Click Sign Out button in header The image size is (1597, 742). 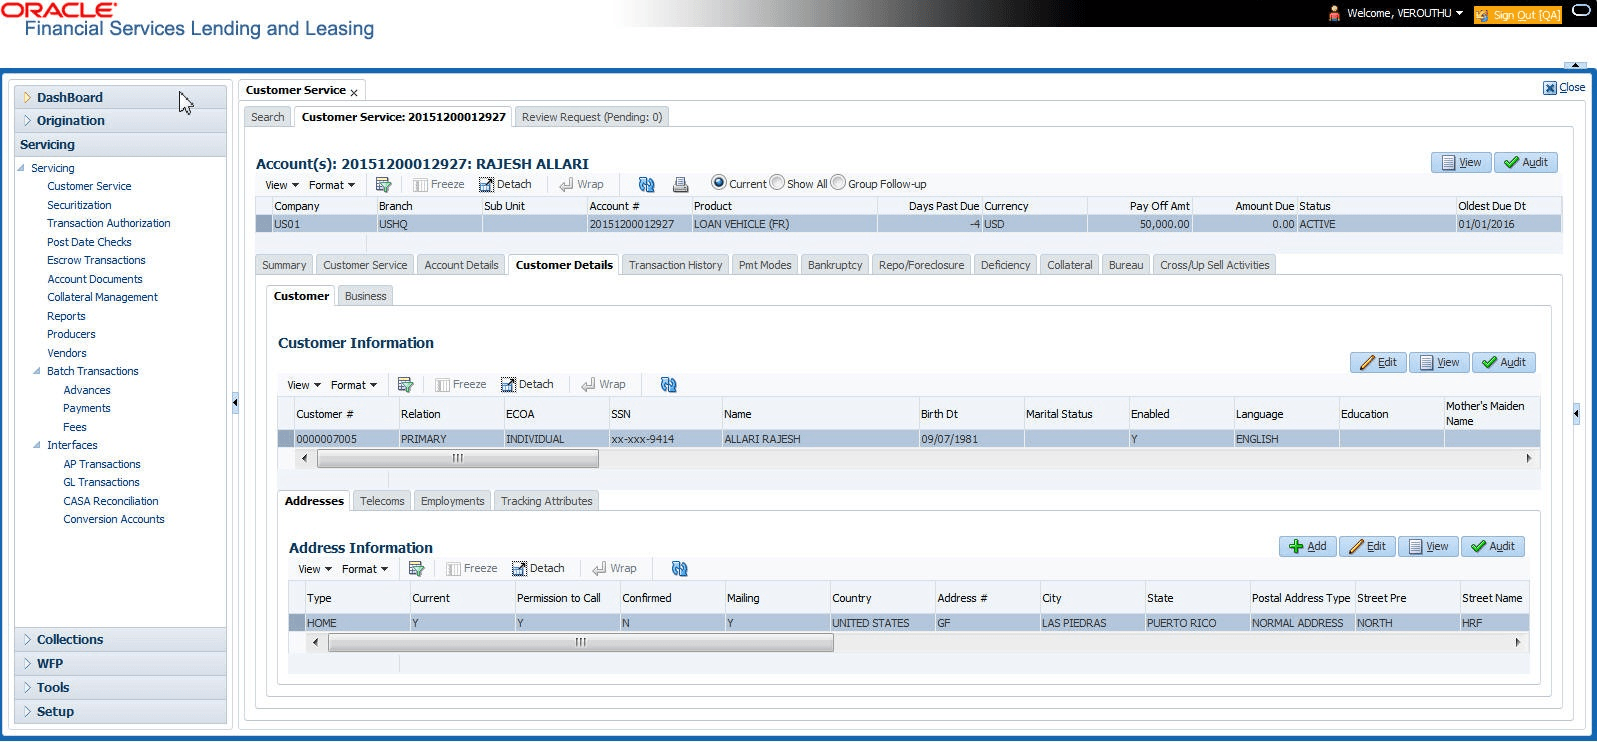pos(1517,15)
